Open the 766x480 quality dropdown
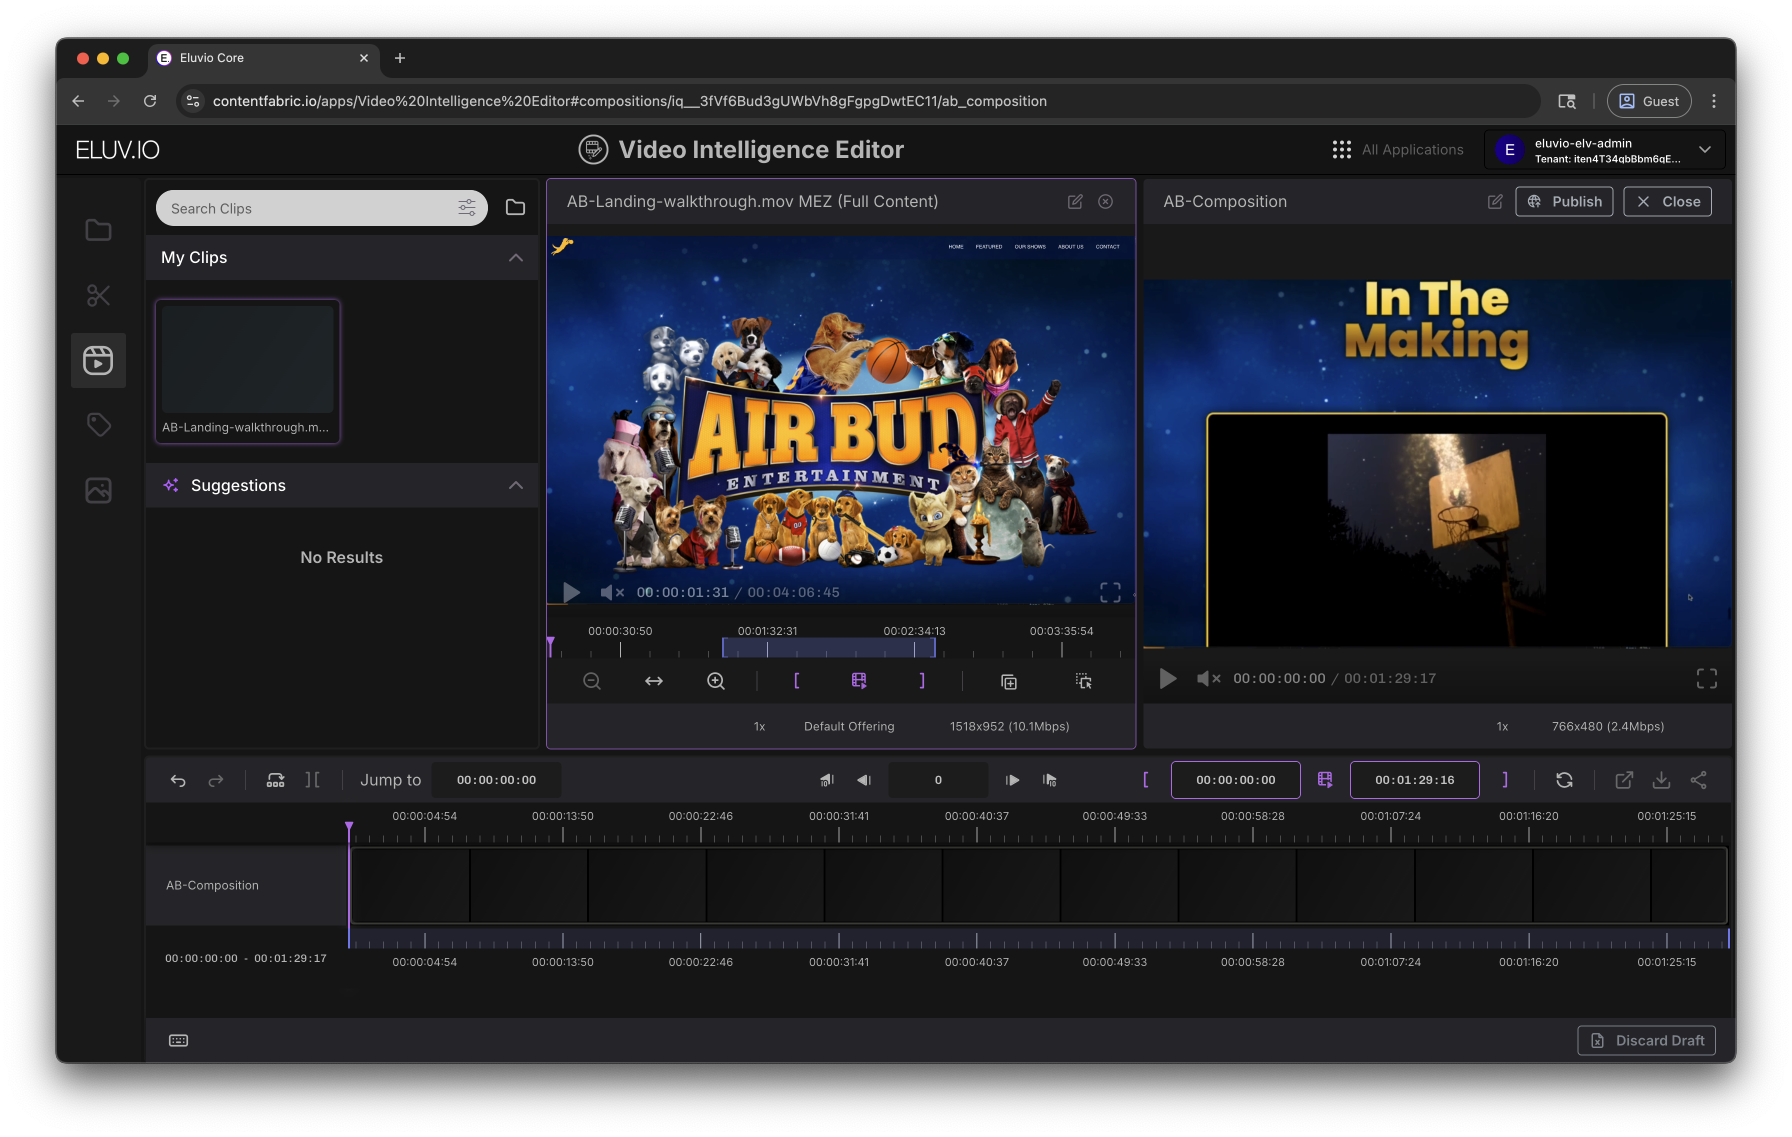 (x=1608, y=727)
